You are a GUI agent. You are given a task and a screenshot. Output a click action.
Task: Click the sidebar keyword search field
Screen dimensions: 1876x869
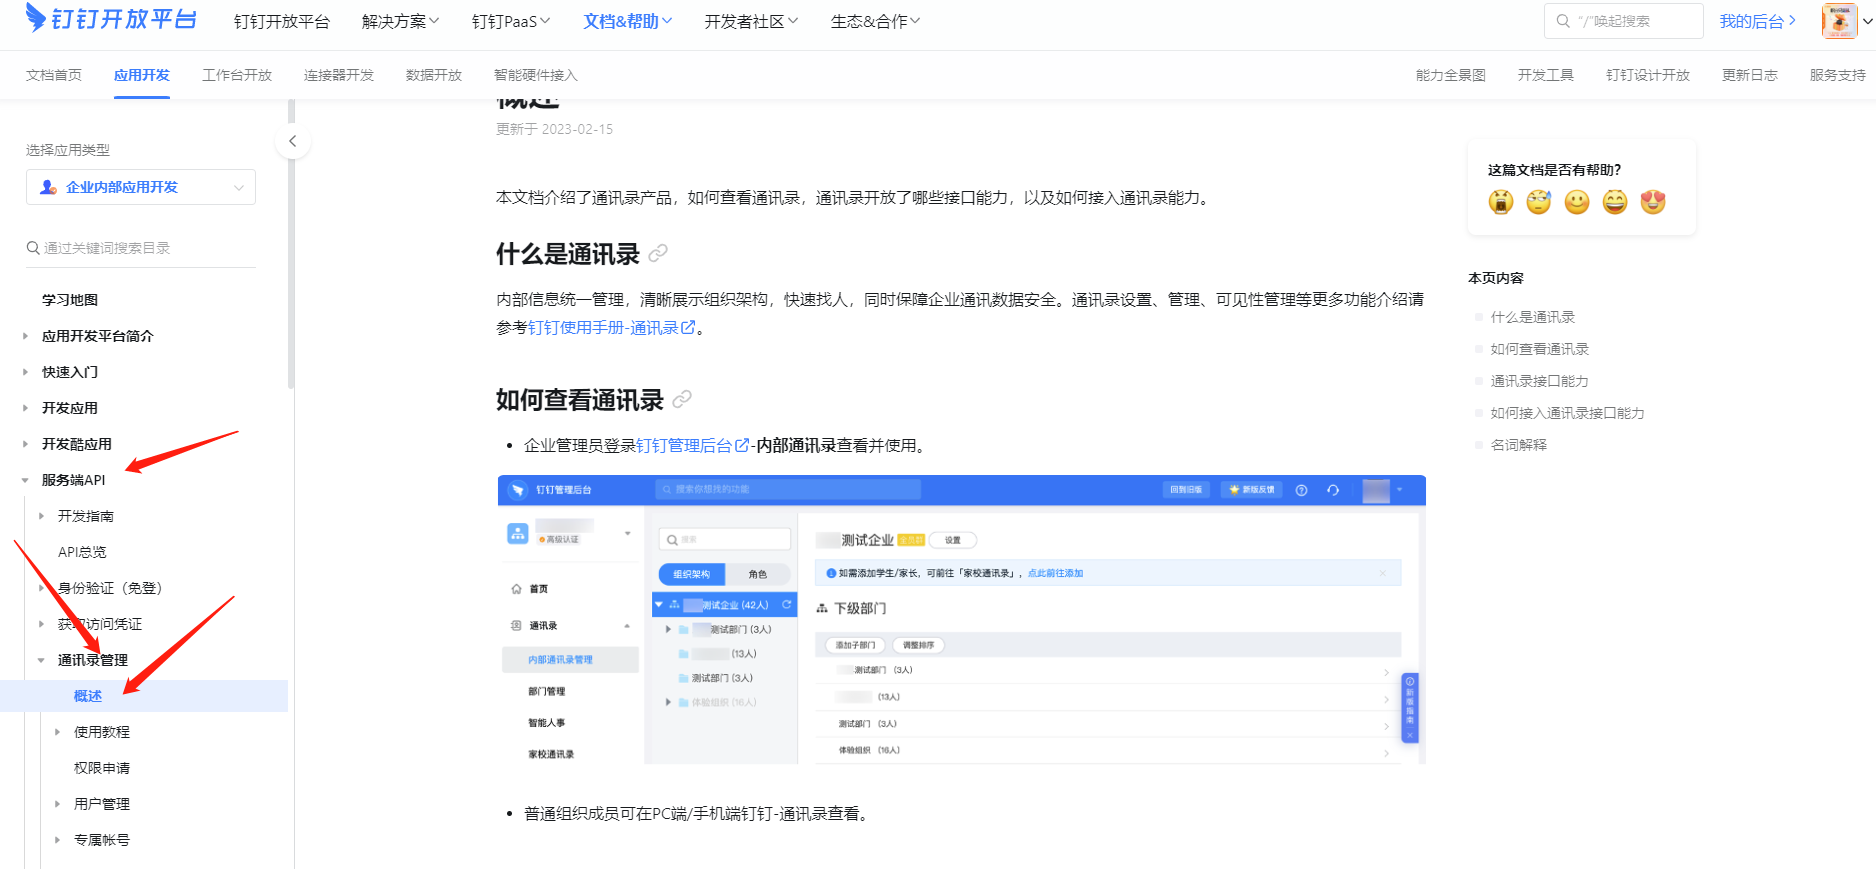pyautogui.click(x=141, y=248)
